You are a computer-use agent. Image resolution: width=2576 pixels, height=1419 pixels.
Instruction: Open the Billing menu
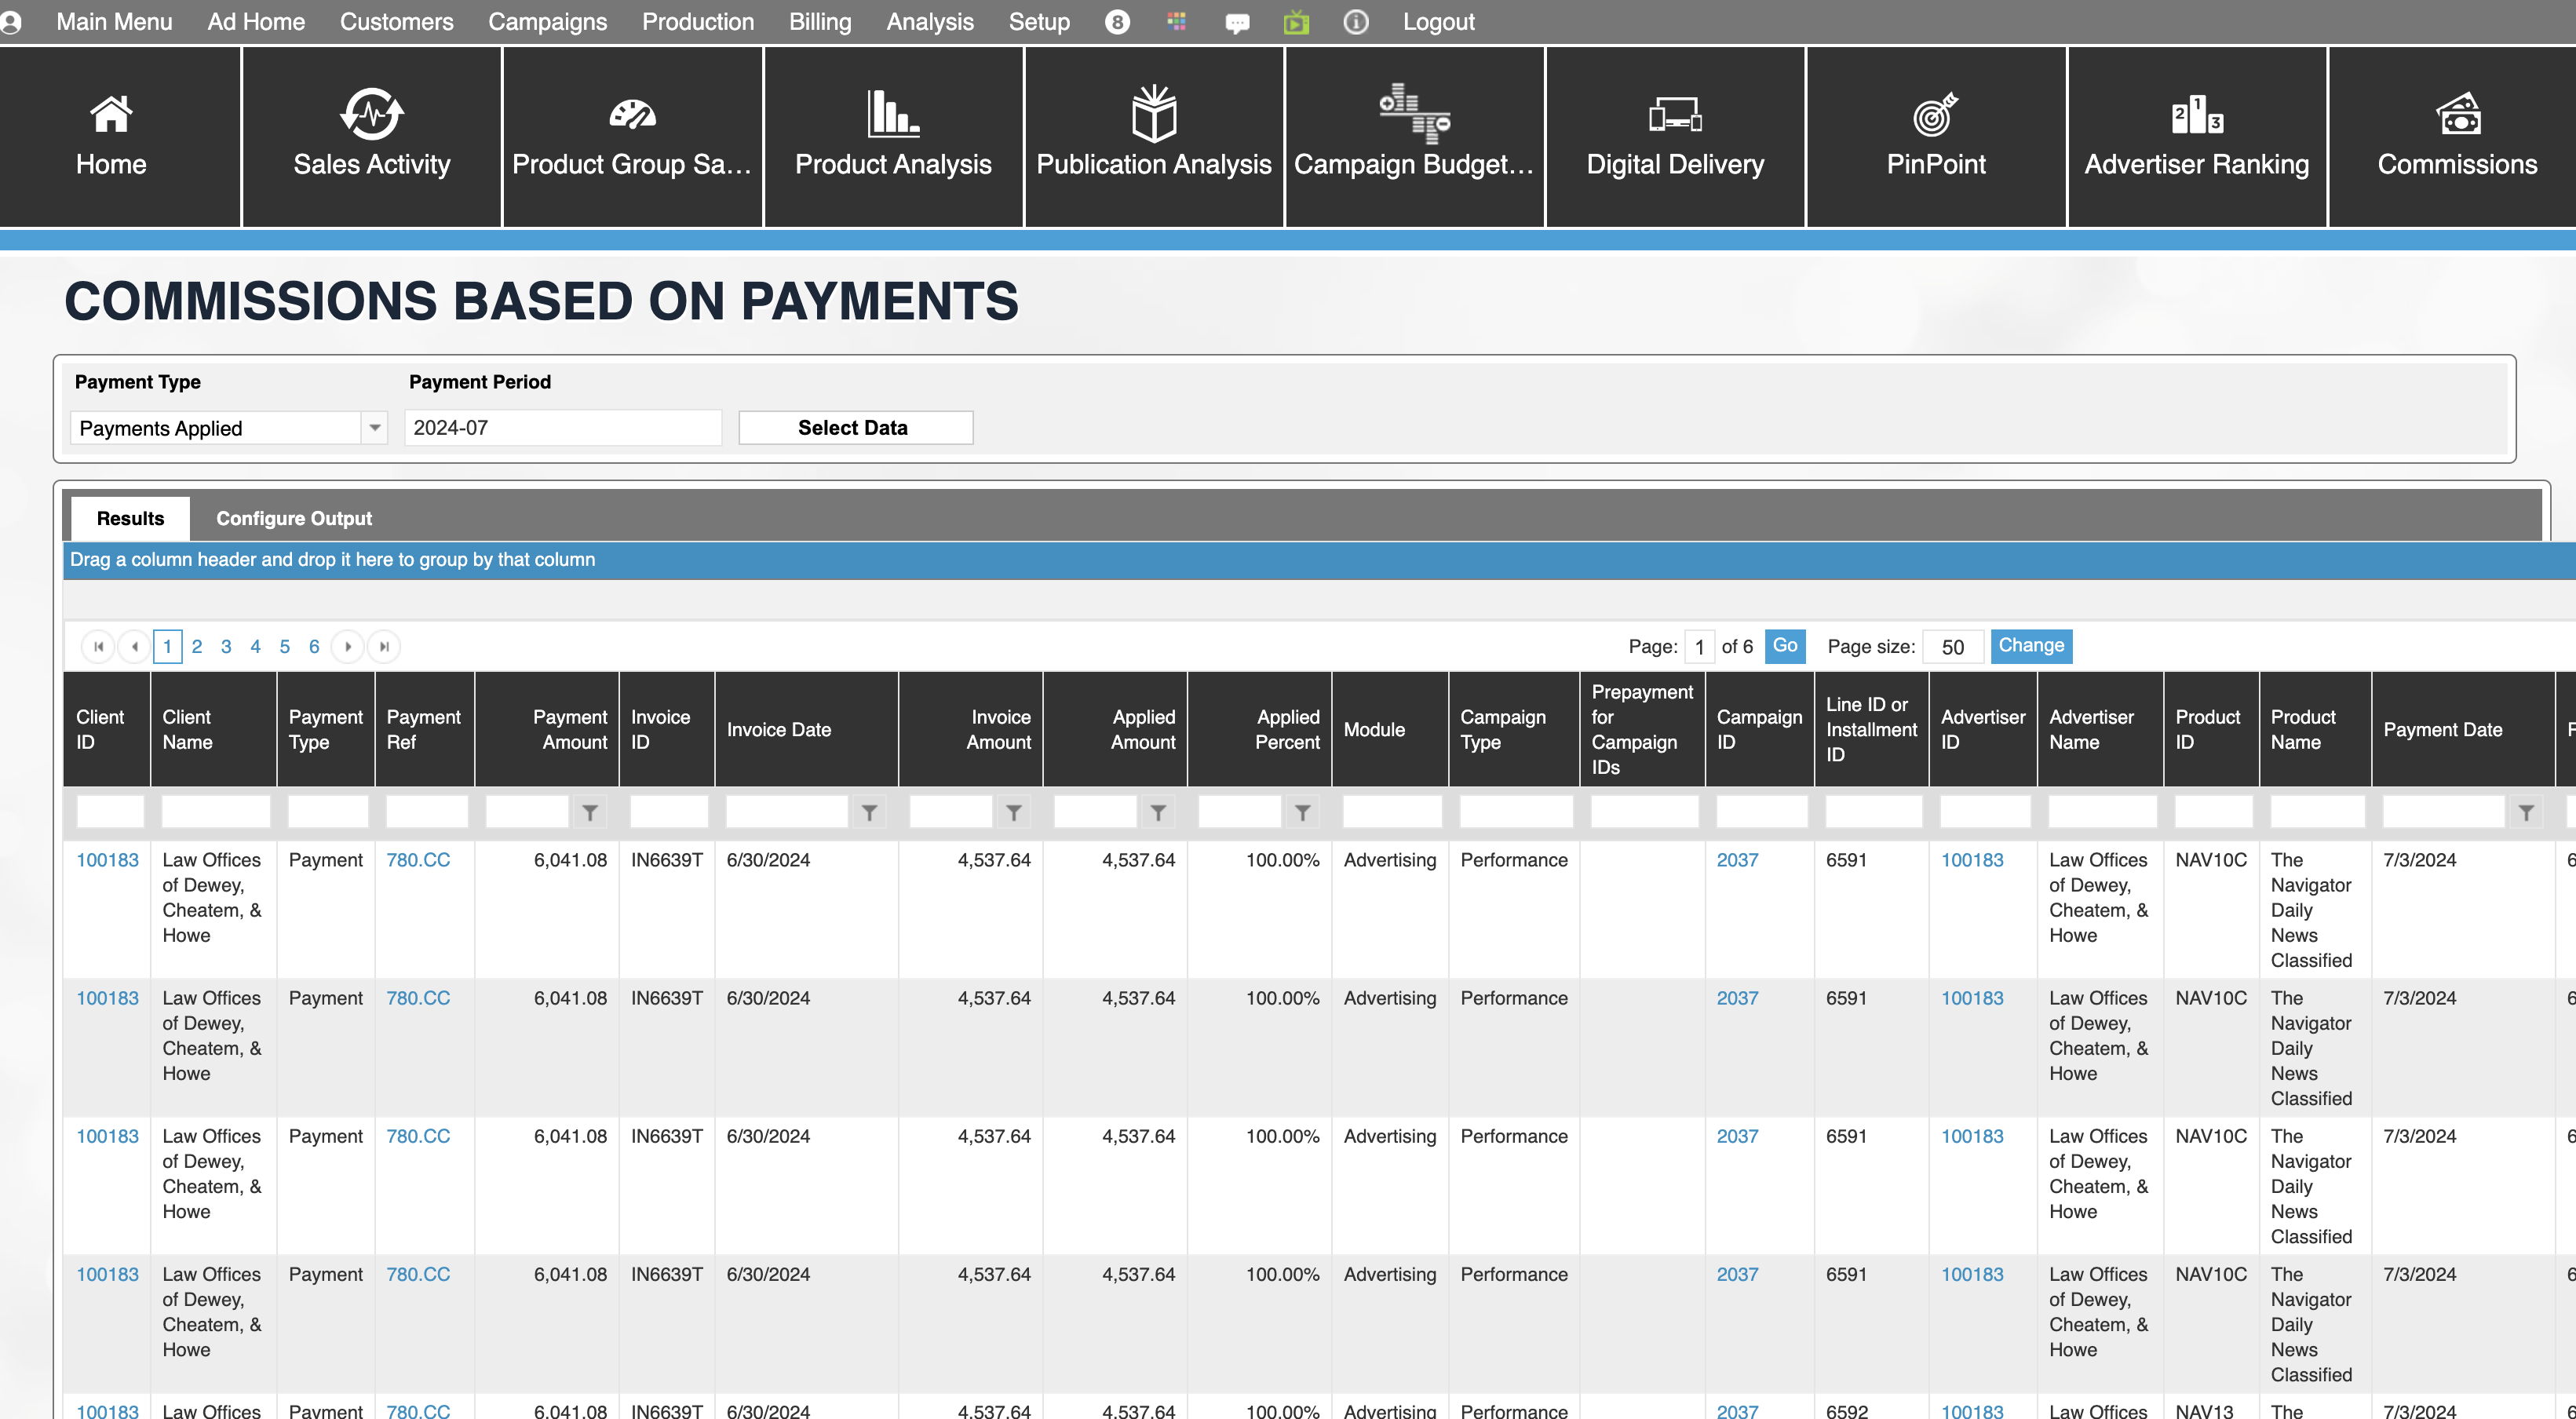pos(819,22)
